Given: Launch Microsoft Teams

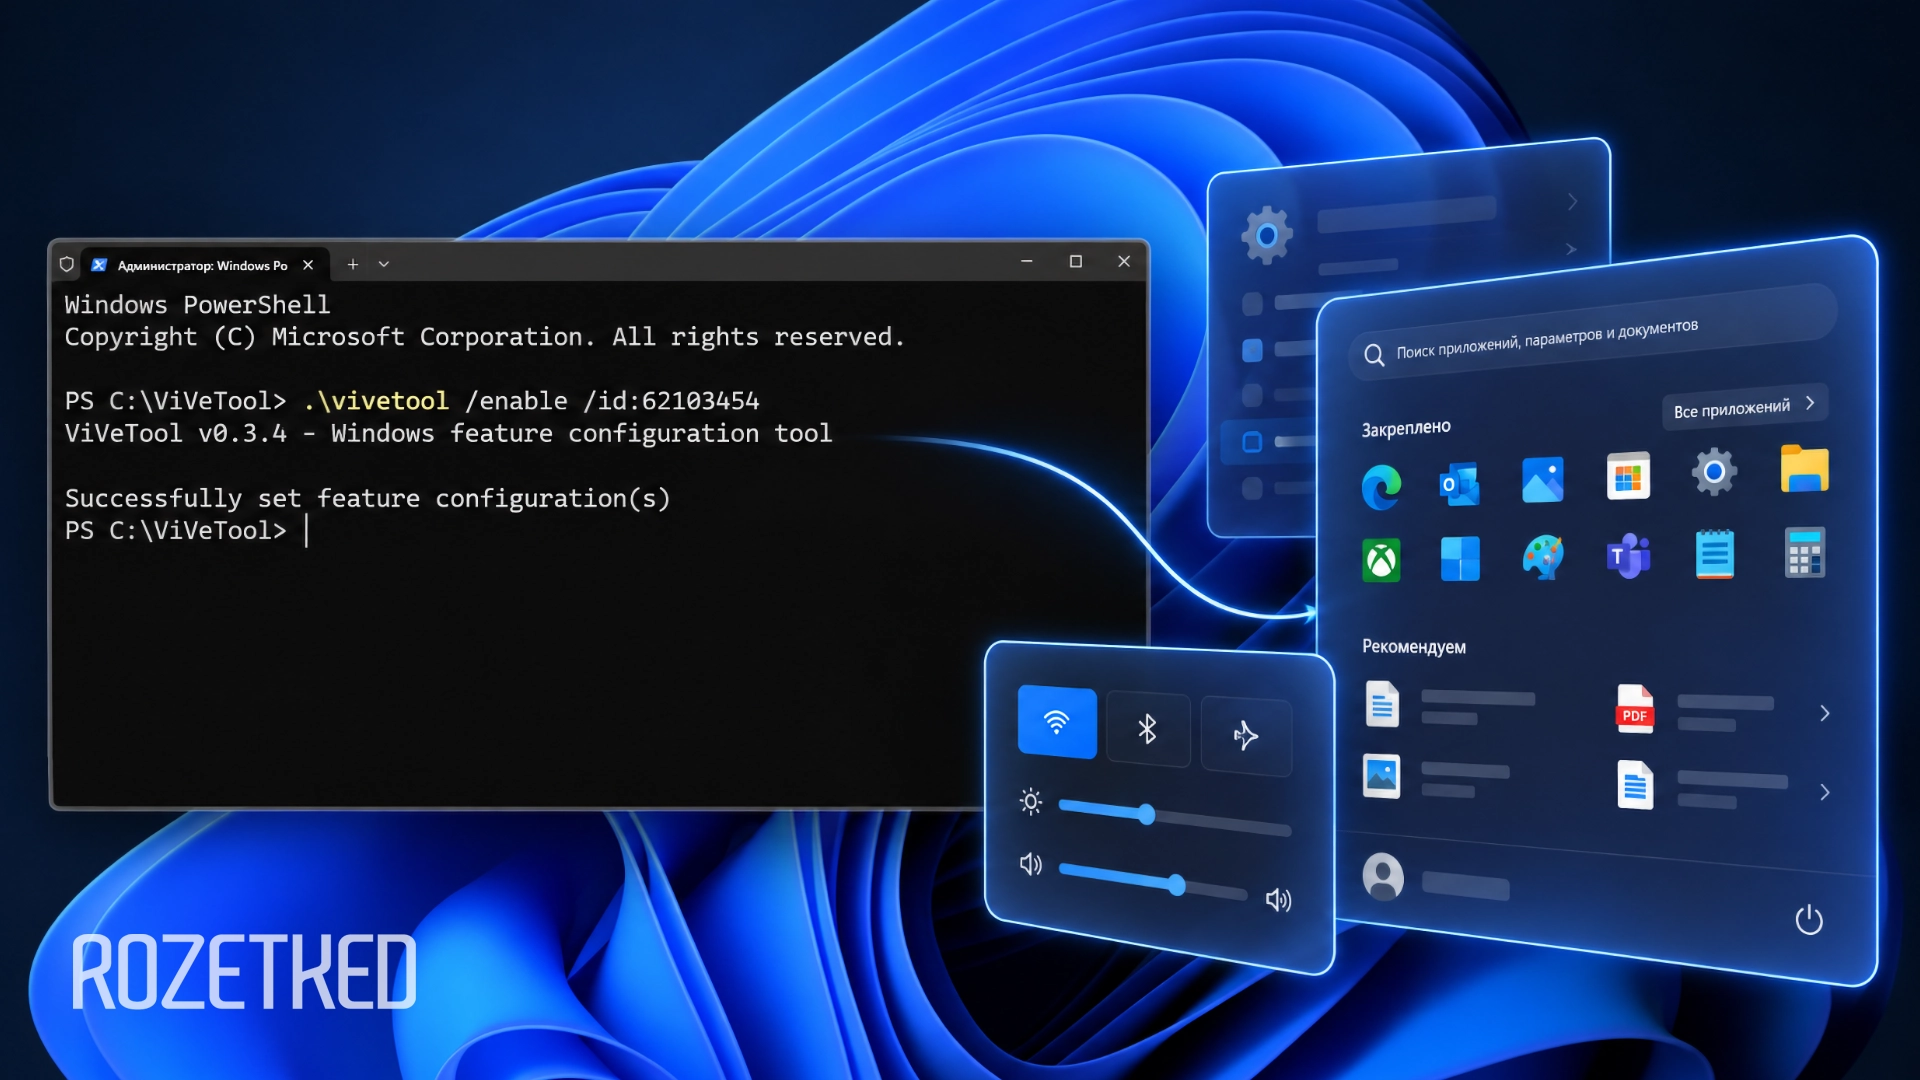Looking at the screenshot, I should tap(1628, 556).
